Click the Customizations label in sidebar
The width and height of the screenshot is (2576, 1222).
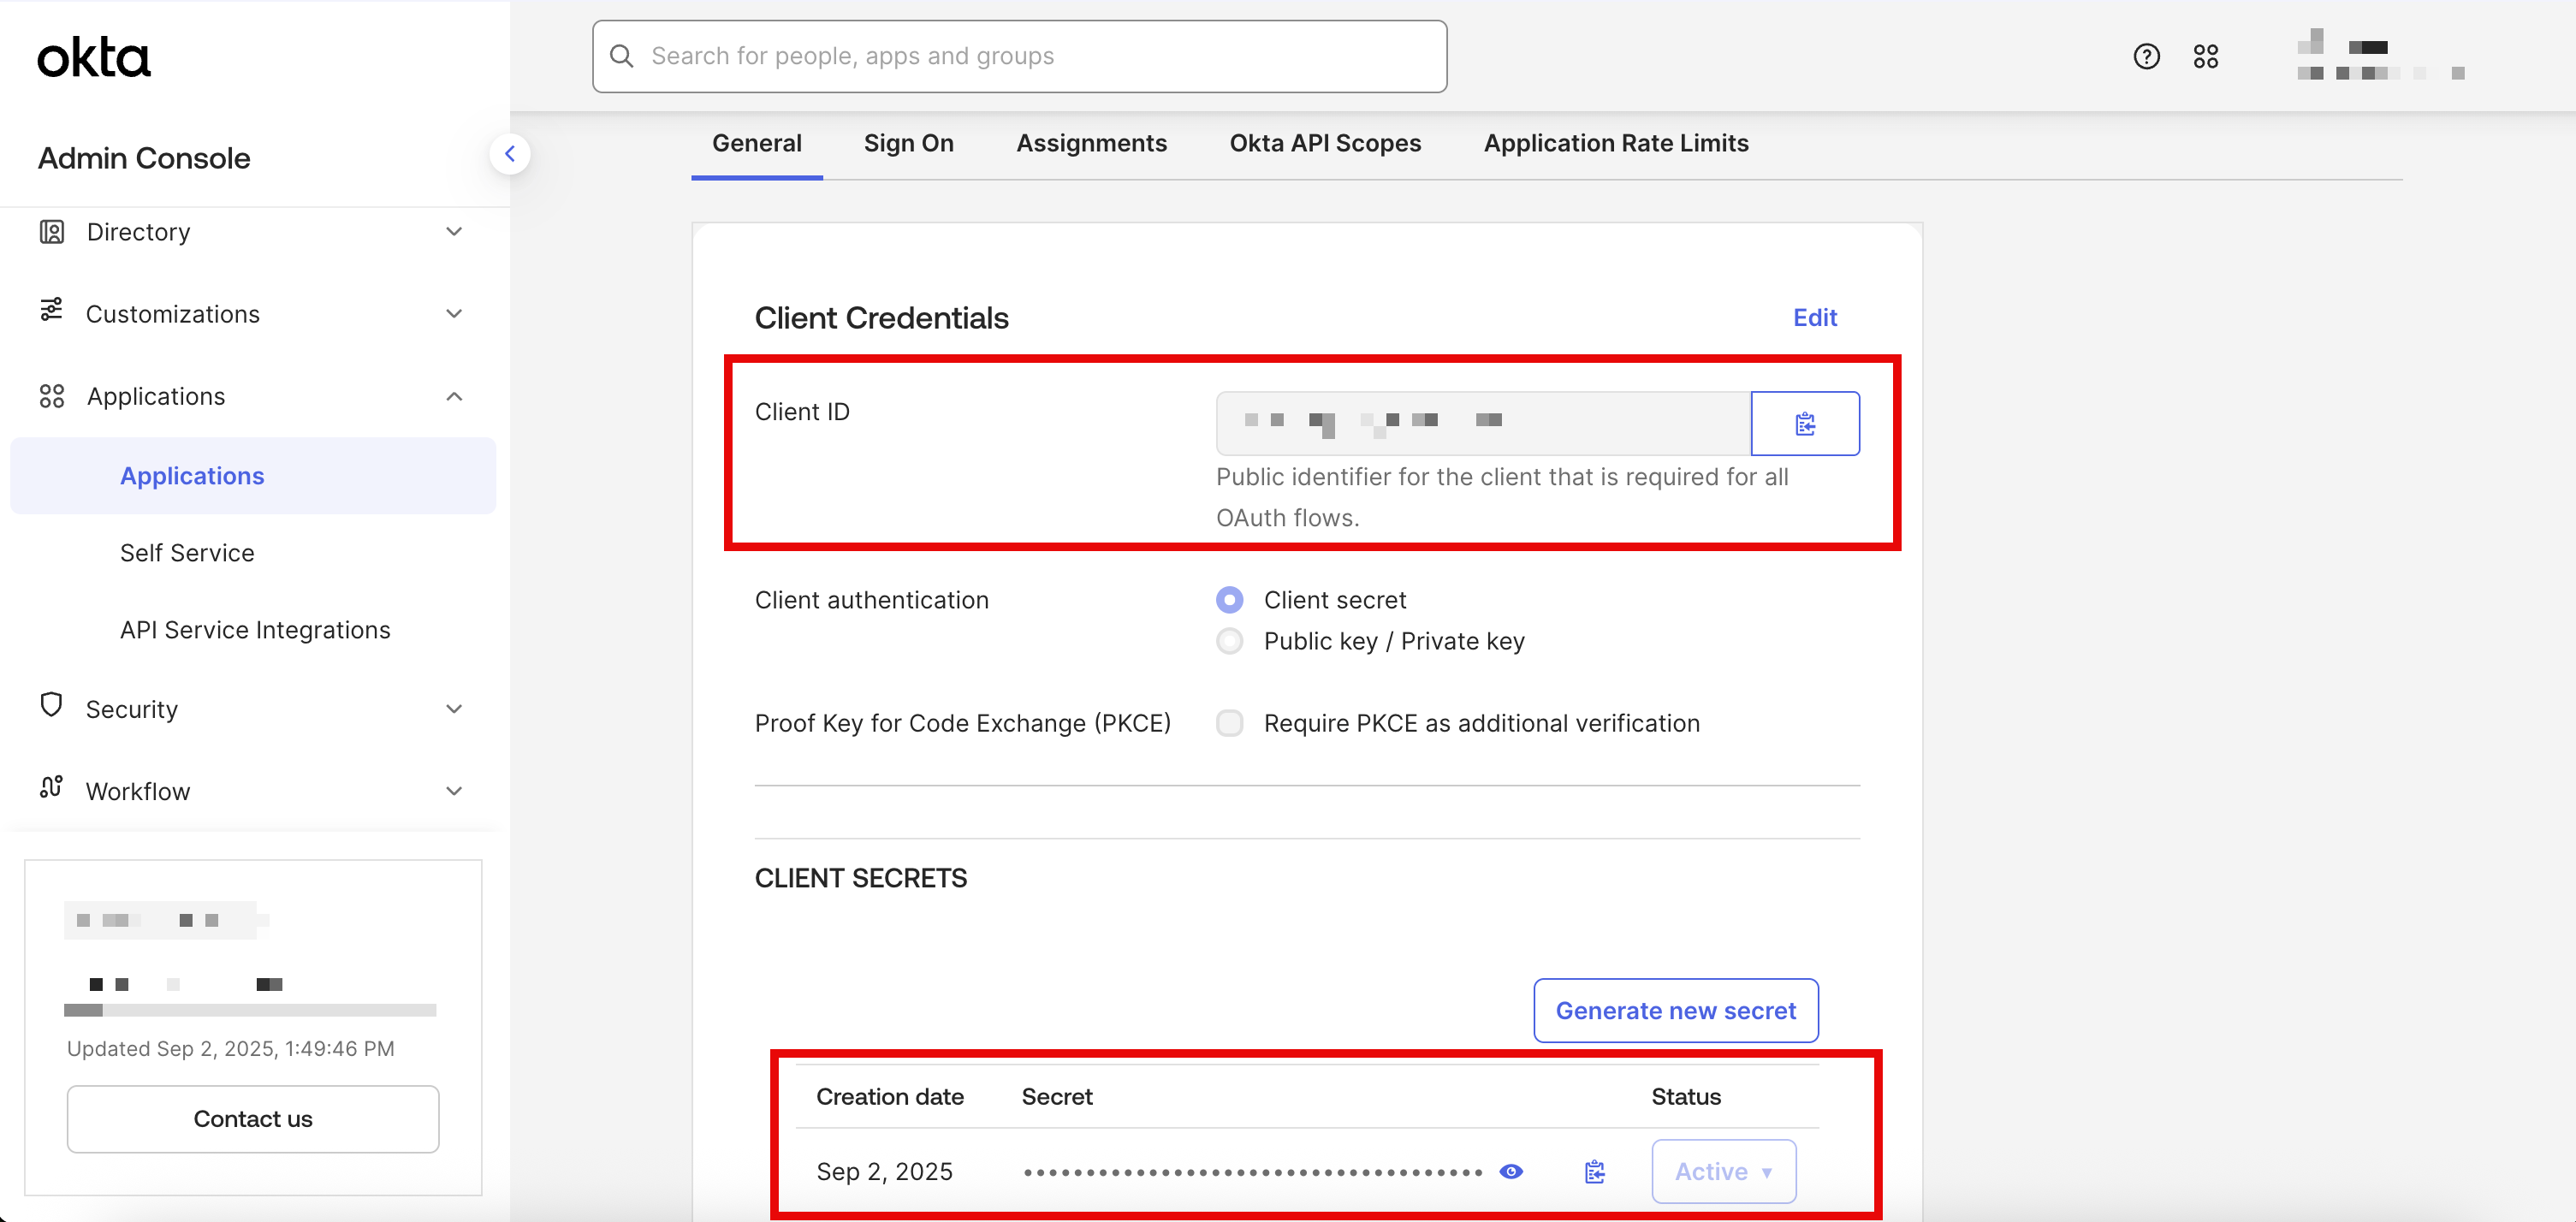173,314
